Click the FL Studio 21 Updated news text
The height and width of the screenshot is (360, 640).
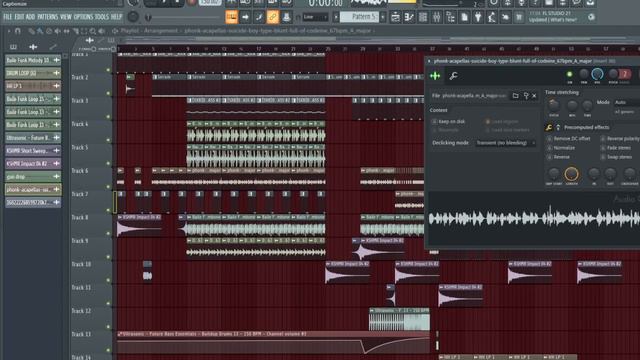(553, 16)
